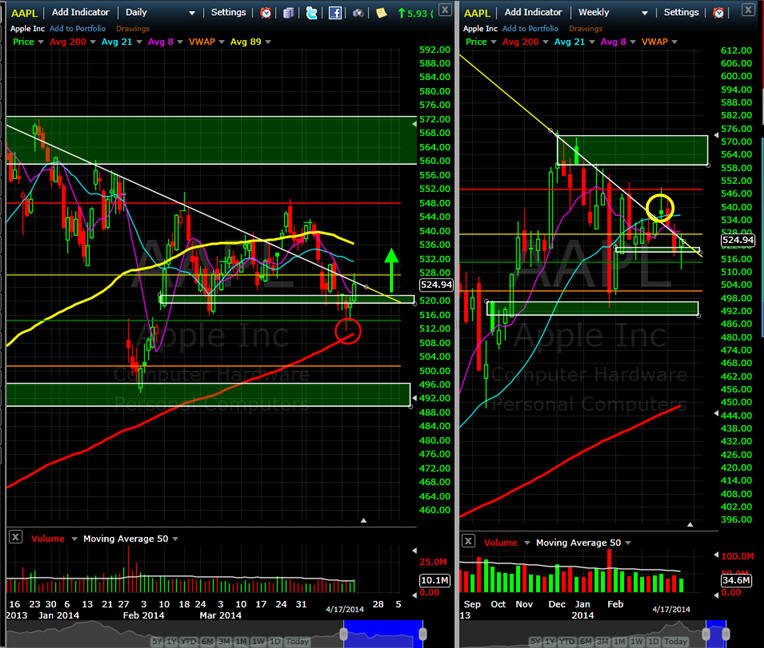Click the small up triangle under the Daily price chart

(x=363, y=521)
